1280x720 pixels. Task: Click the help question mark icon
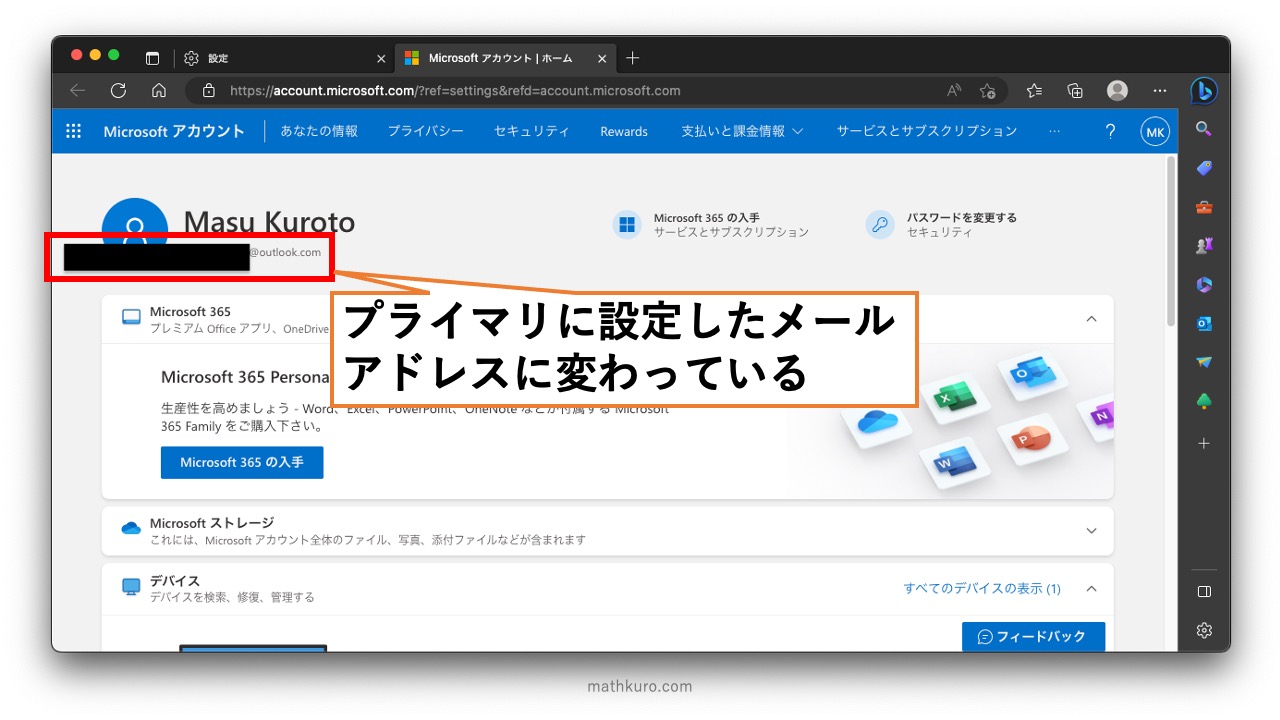pyautogui.click(x=1110, y=131)
